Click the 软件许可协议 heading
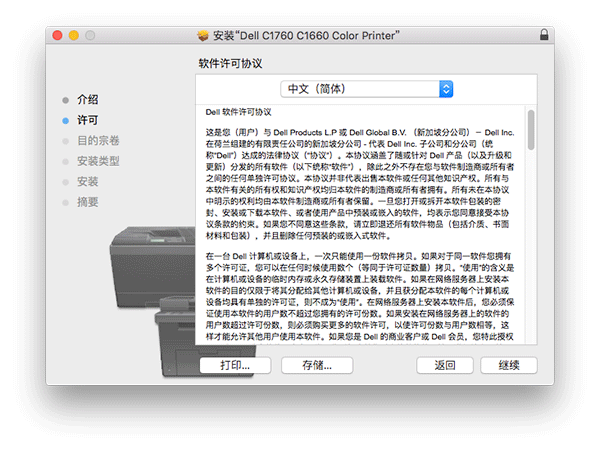Screen dimensions: 600x451 tap(230, 63)
